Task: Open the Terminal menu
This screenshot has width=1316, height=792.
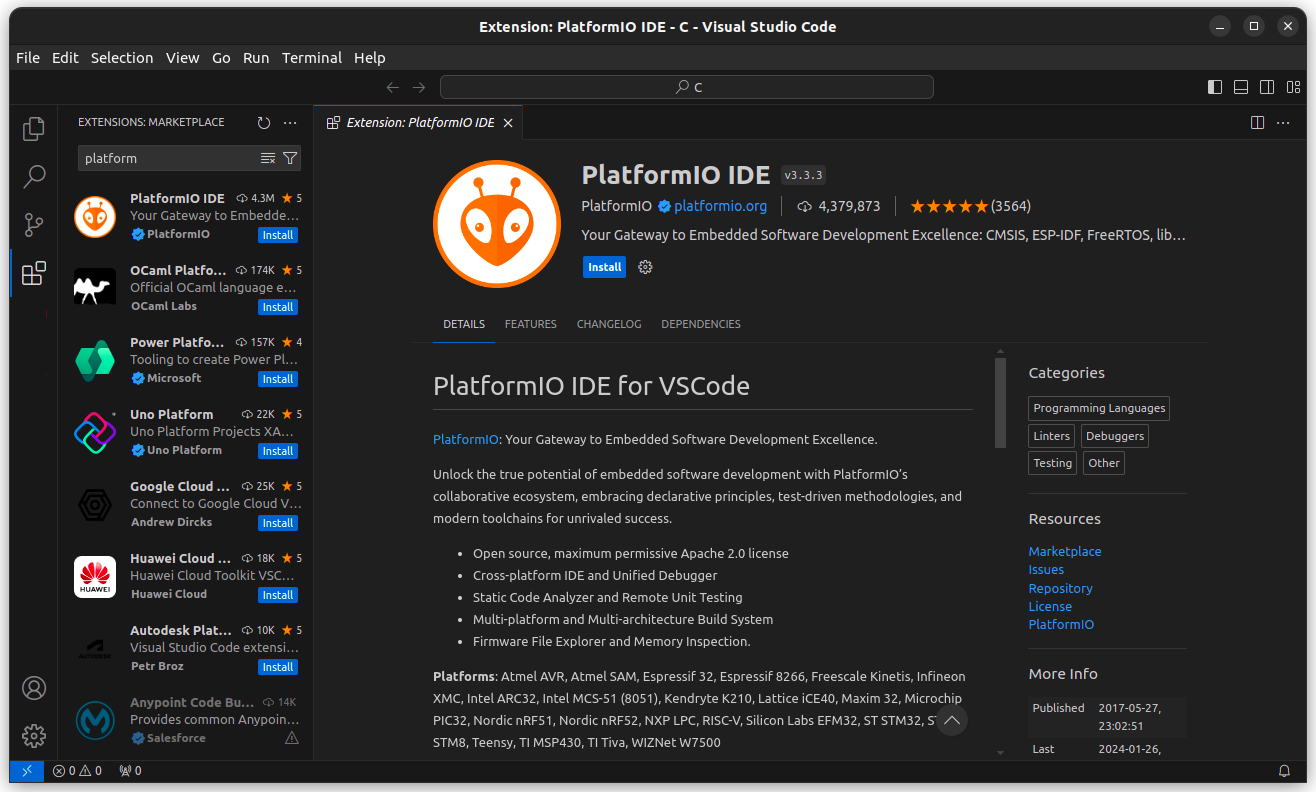Action: [x=311, y=57]
